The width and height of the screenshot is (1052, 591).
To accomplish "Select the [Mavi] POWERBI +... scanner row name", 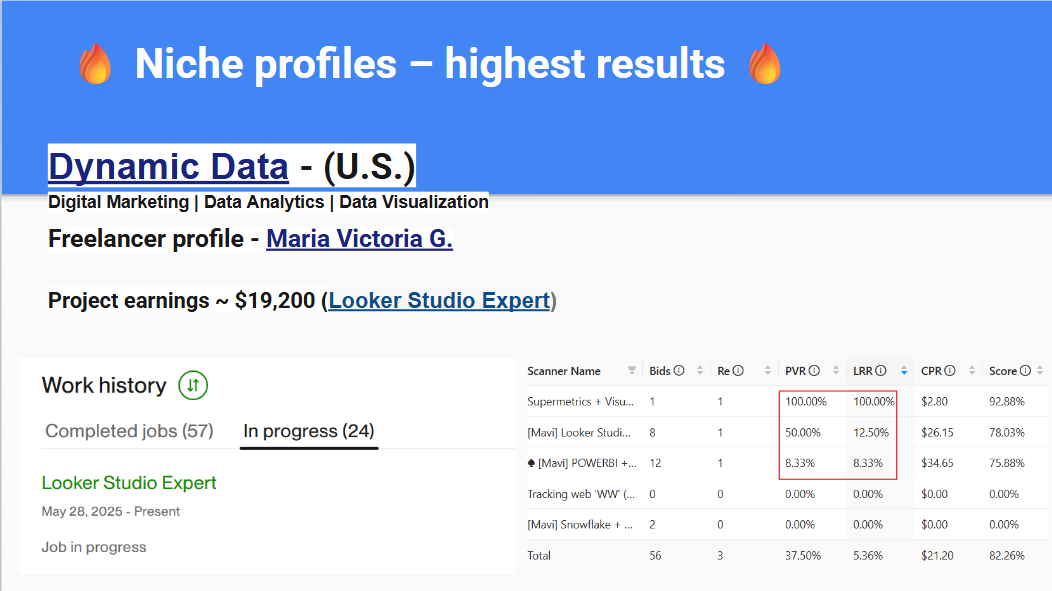I will 582,464.
